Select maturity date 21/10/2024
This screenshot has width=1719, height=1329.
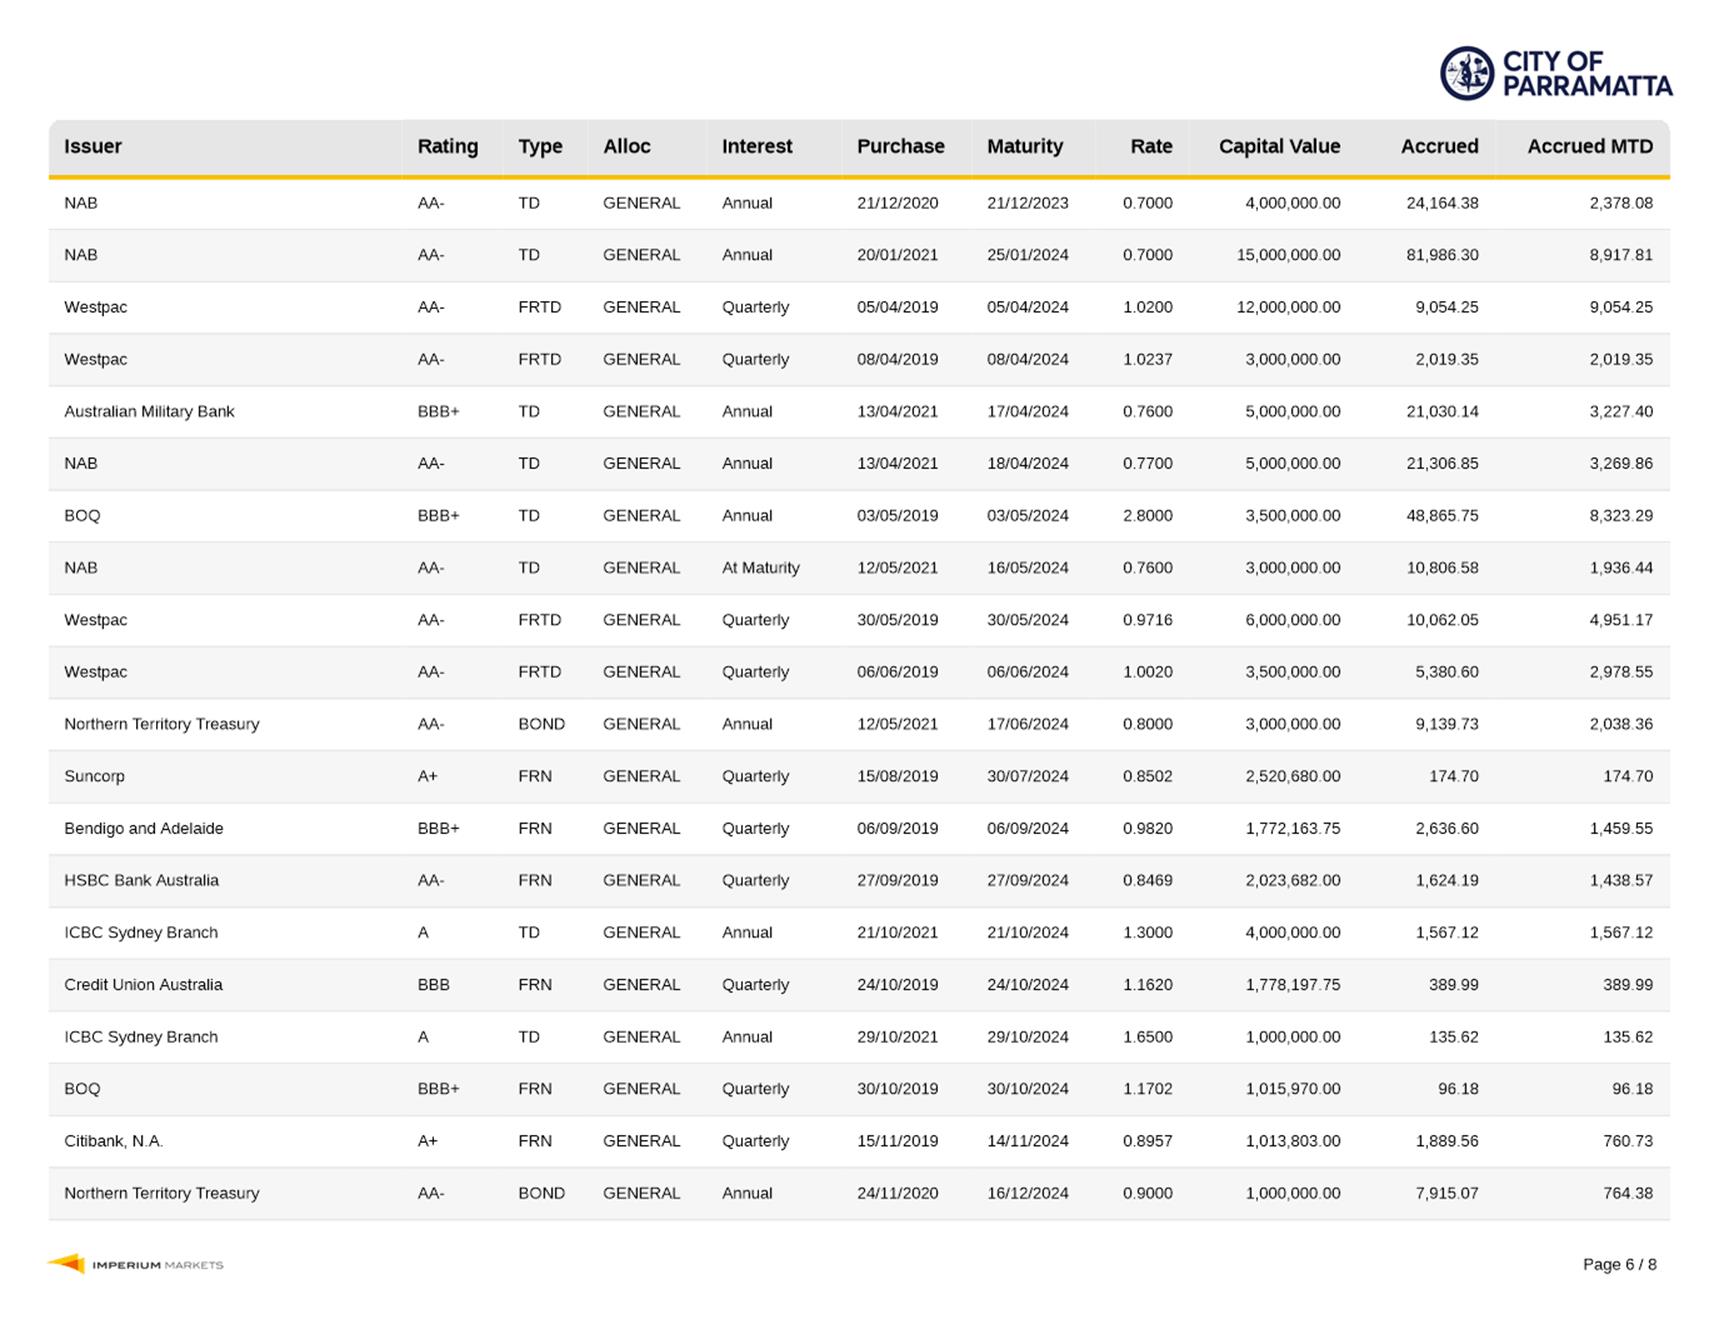tap(1027, 932)
